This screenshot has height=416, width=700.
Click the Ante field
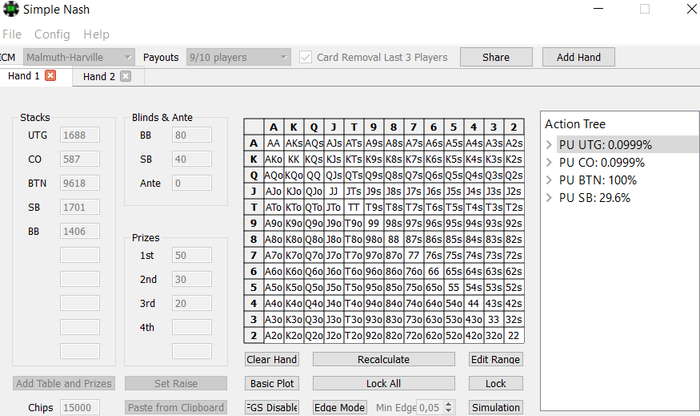point(192,183)
